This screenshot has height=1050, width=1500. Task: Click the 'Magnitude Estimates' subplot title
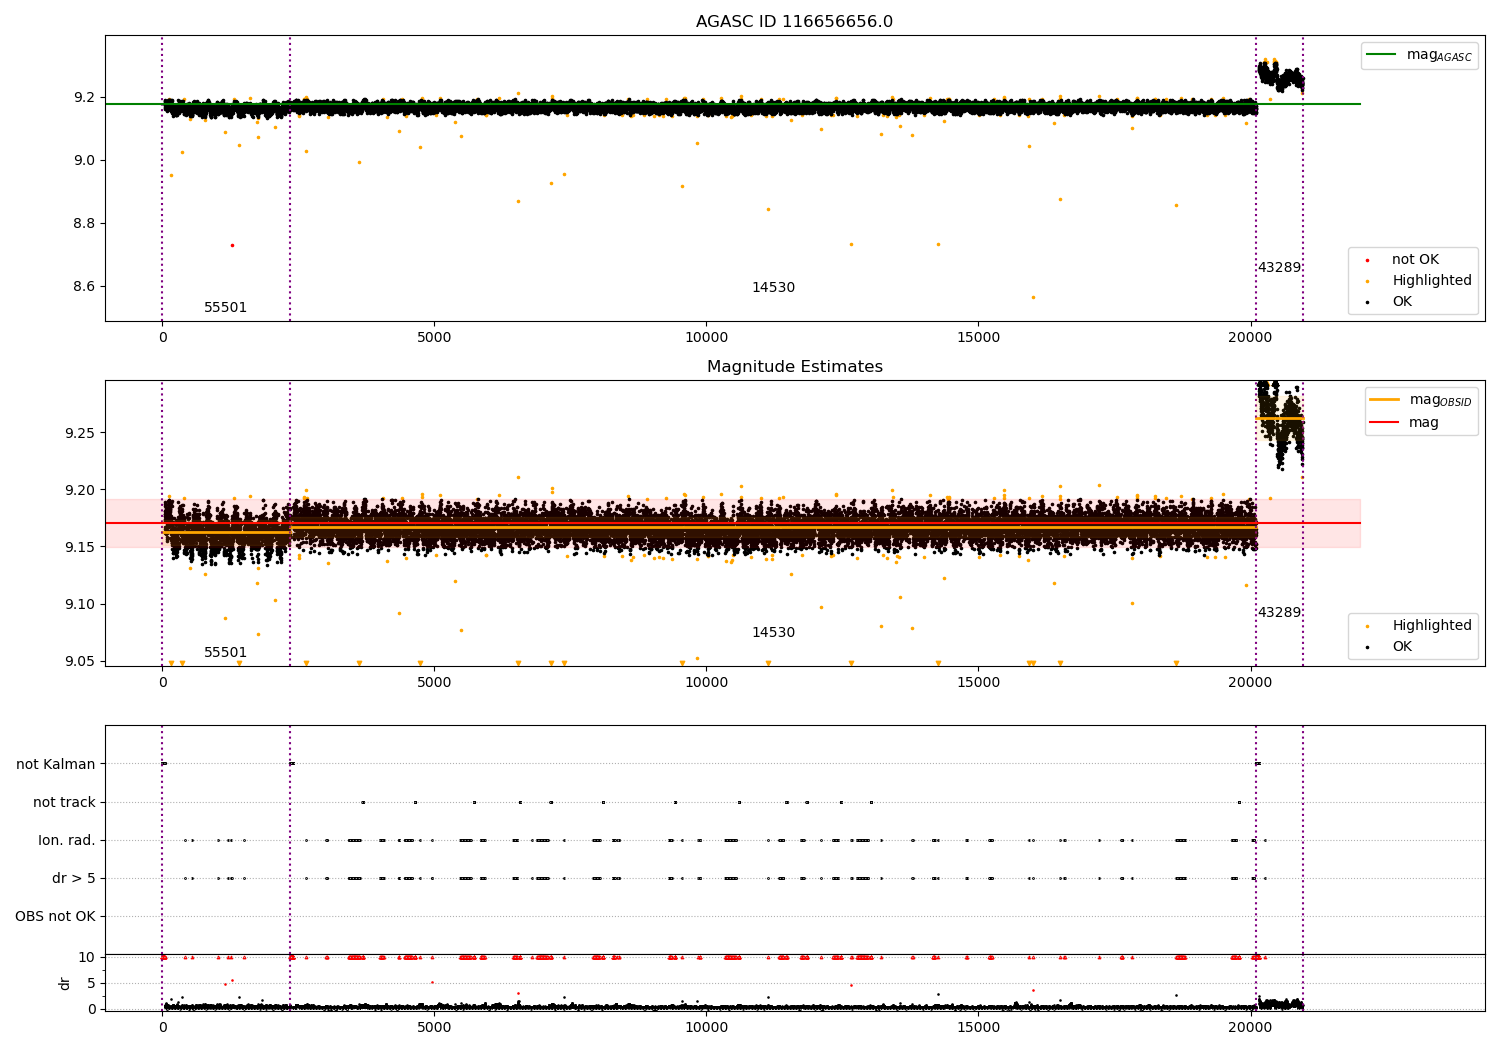(x=794, y=367)
